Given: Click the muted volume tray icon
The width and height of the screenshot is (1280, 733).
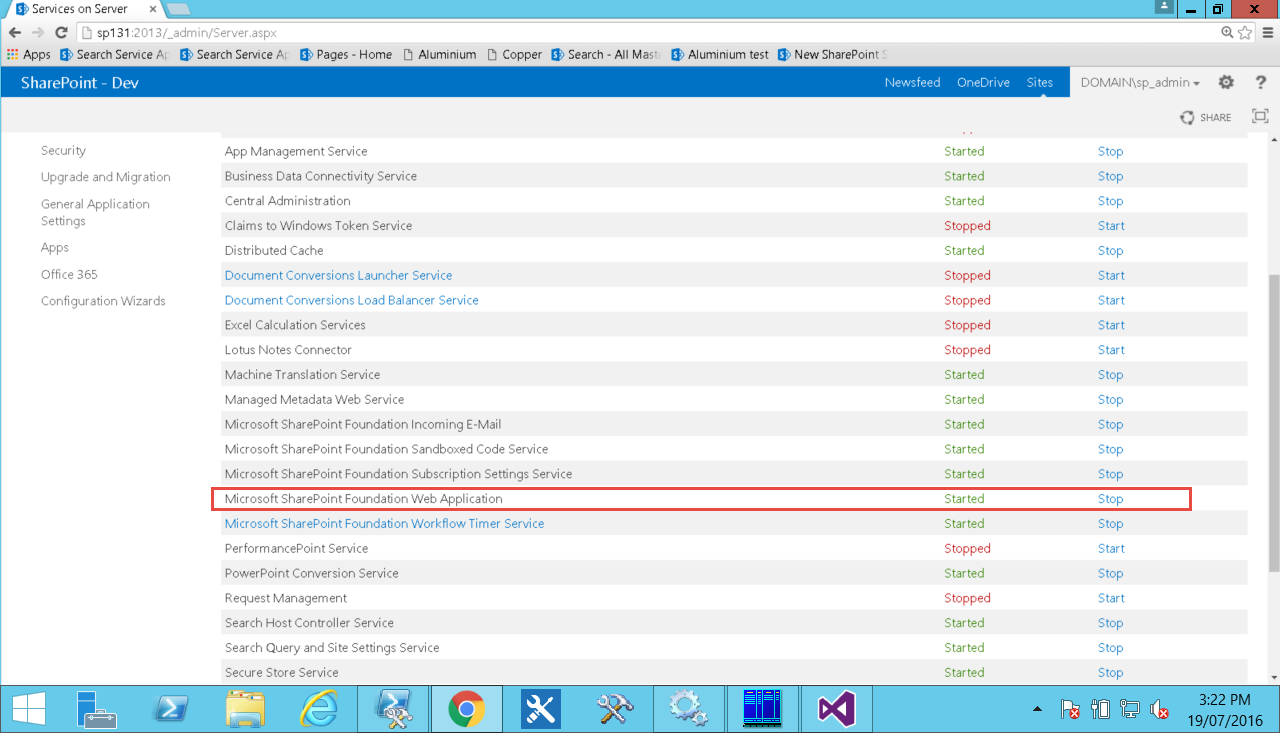Looking at the screenshot, I should [x=1160, y=710].
